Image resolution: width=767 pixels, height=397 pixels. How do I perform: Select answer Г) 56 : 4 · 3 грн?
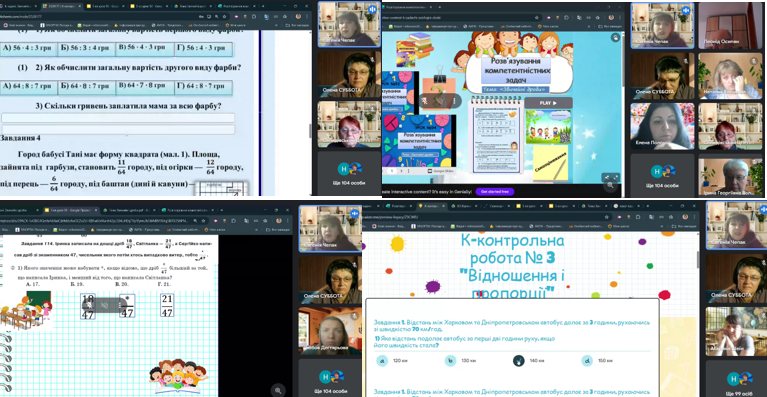[x=204, y=48]
